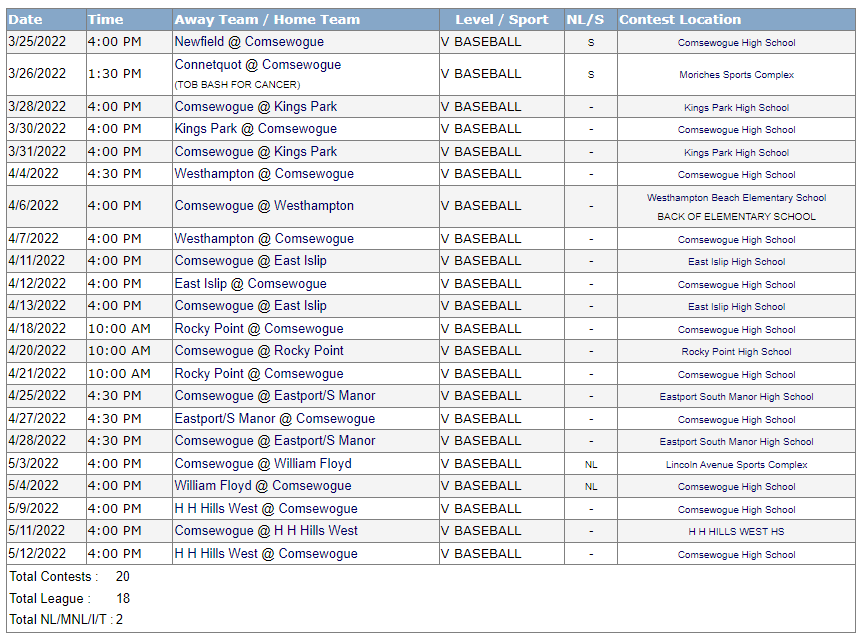Screen dimensions: 862x641
Task: Click the Total League value 18
Action: tap(123, 599)
